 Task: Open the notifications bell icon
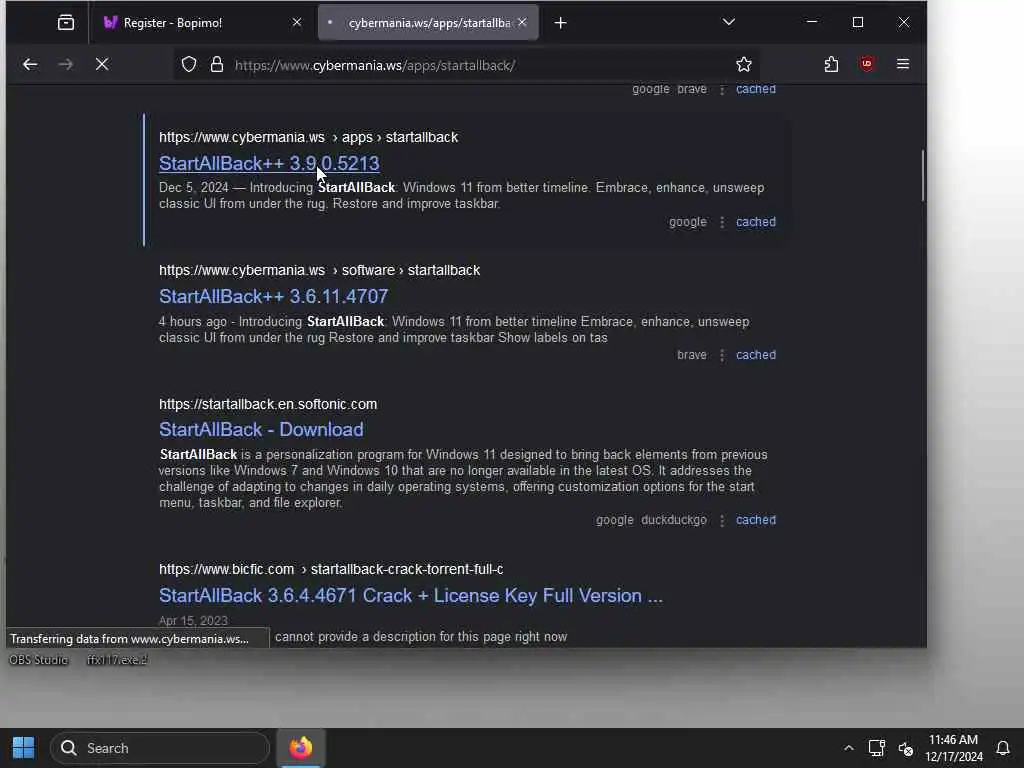pos(1003,748)
